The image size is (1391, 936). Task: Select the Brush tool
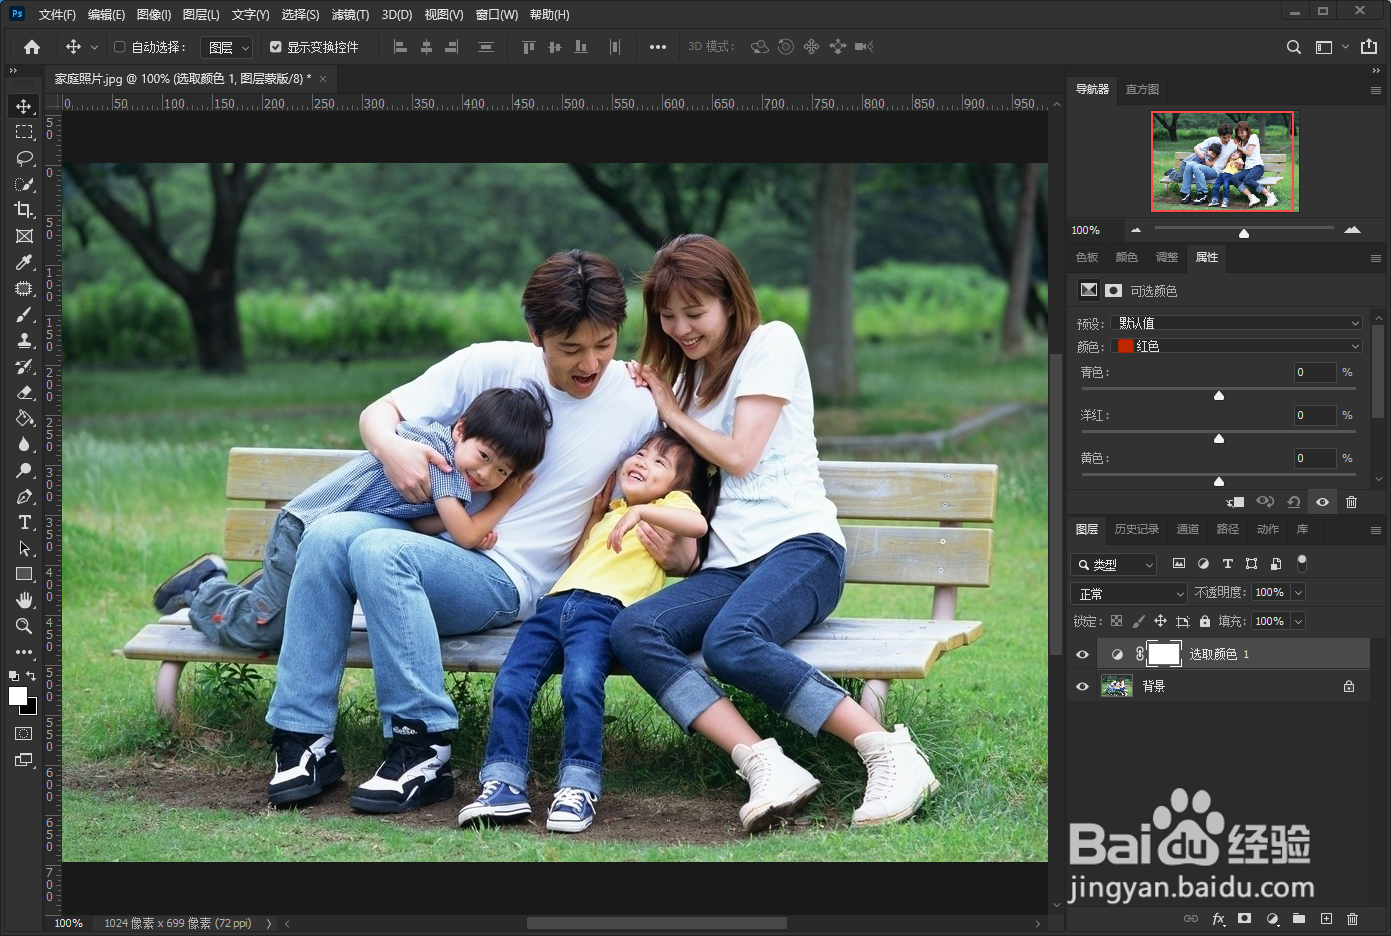(24, 314)
